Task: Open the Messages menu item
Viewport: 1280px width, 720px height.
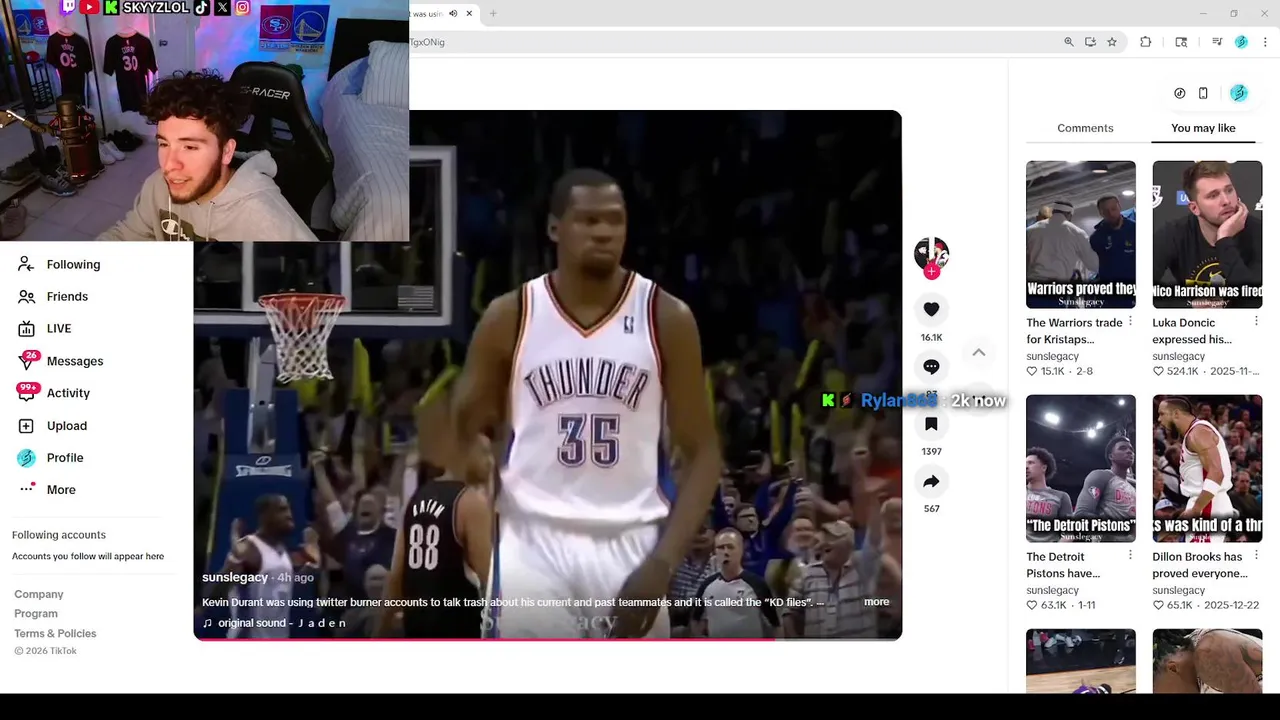Action: point(75,361)
